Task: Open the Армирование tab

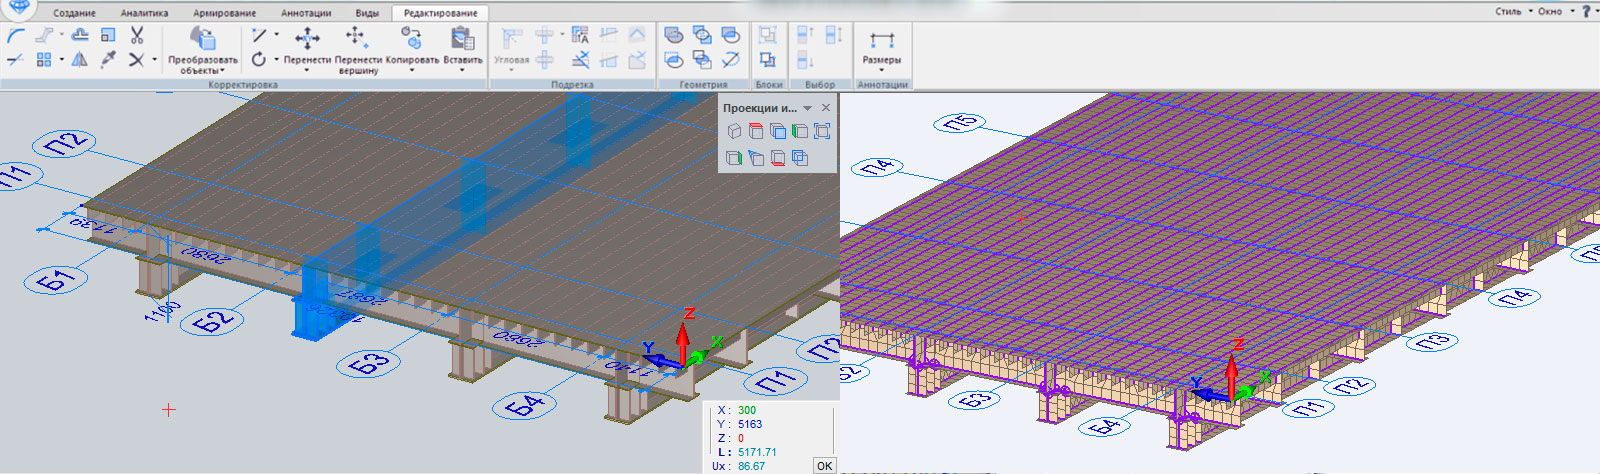Action: (224, 13)
